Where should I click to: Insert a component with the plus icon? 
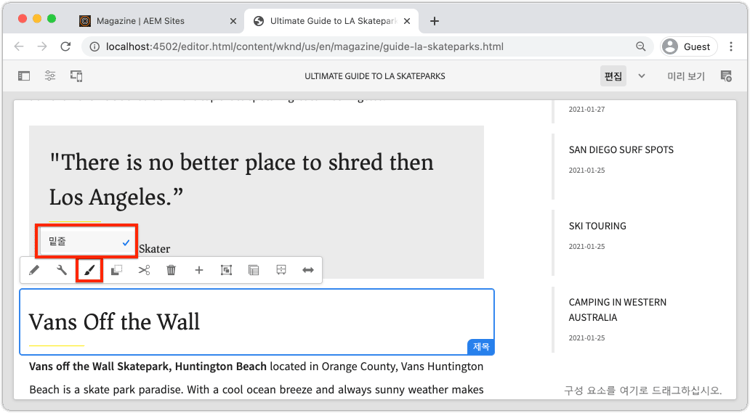199,270
